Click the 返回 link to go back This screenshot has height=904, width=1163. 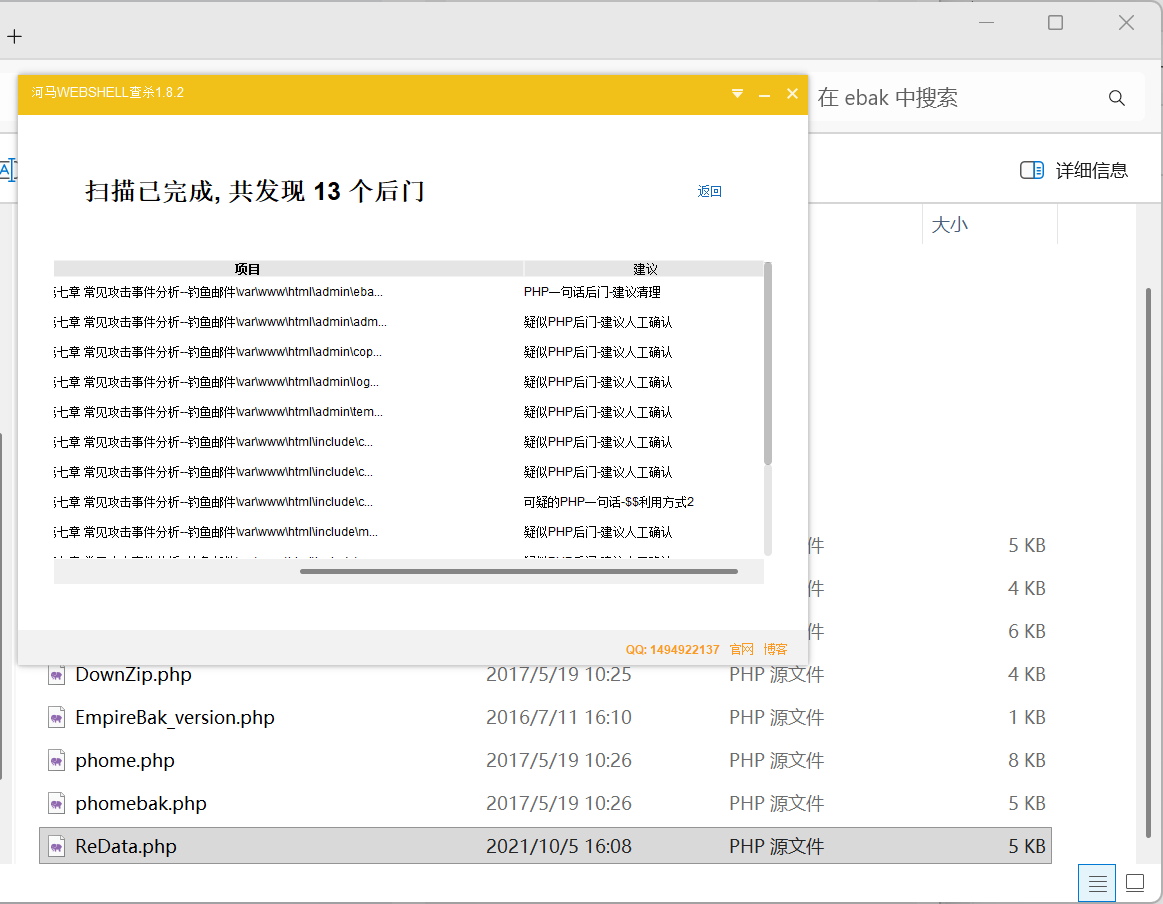coord(709,191)
